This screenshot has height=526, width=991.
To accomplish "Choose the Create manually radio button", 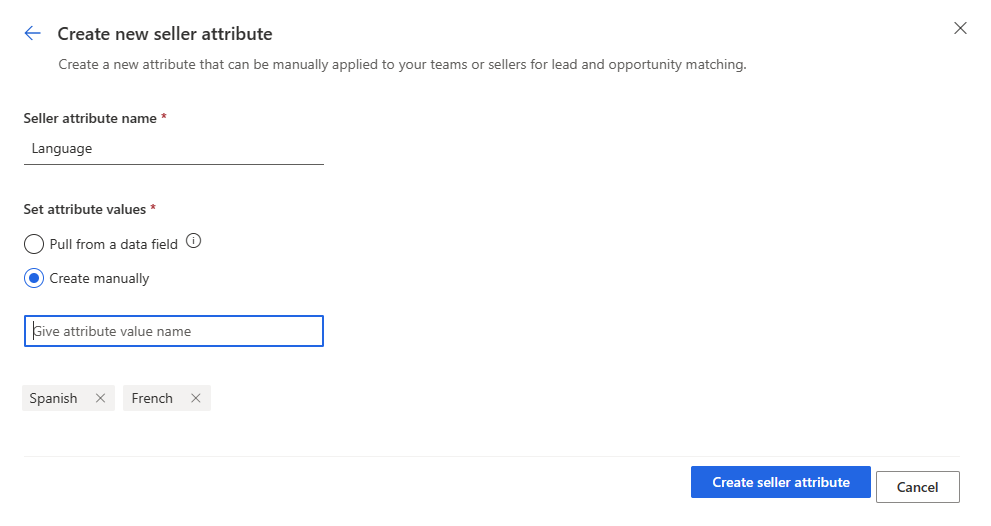I will [34, 278].
